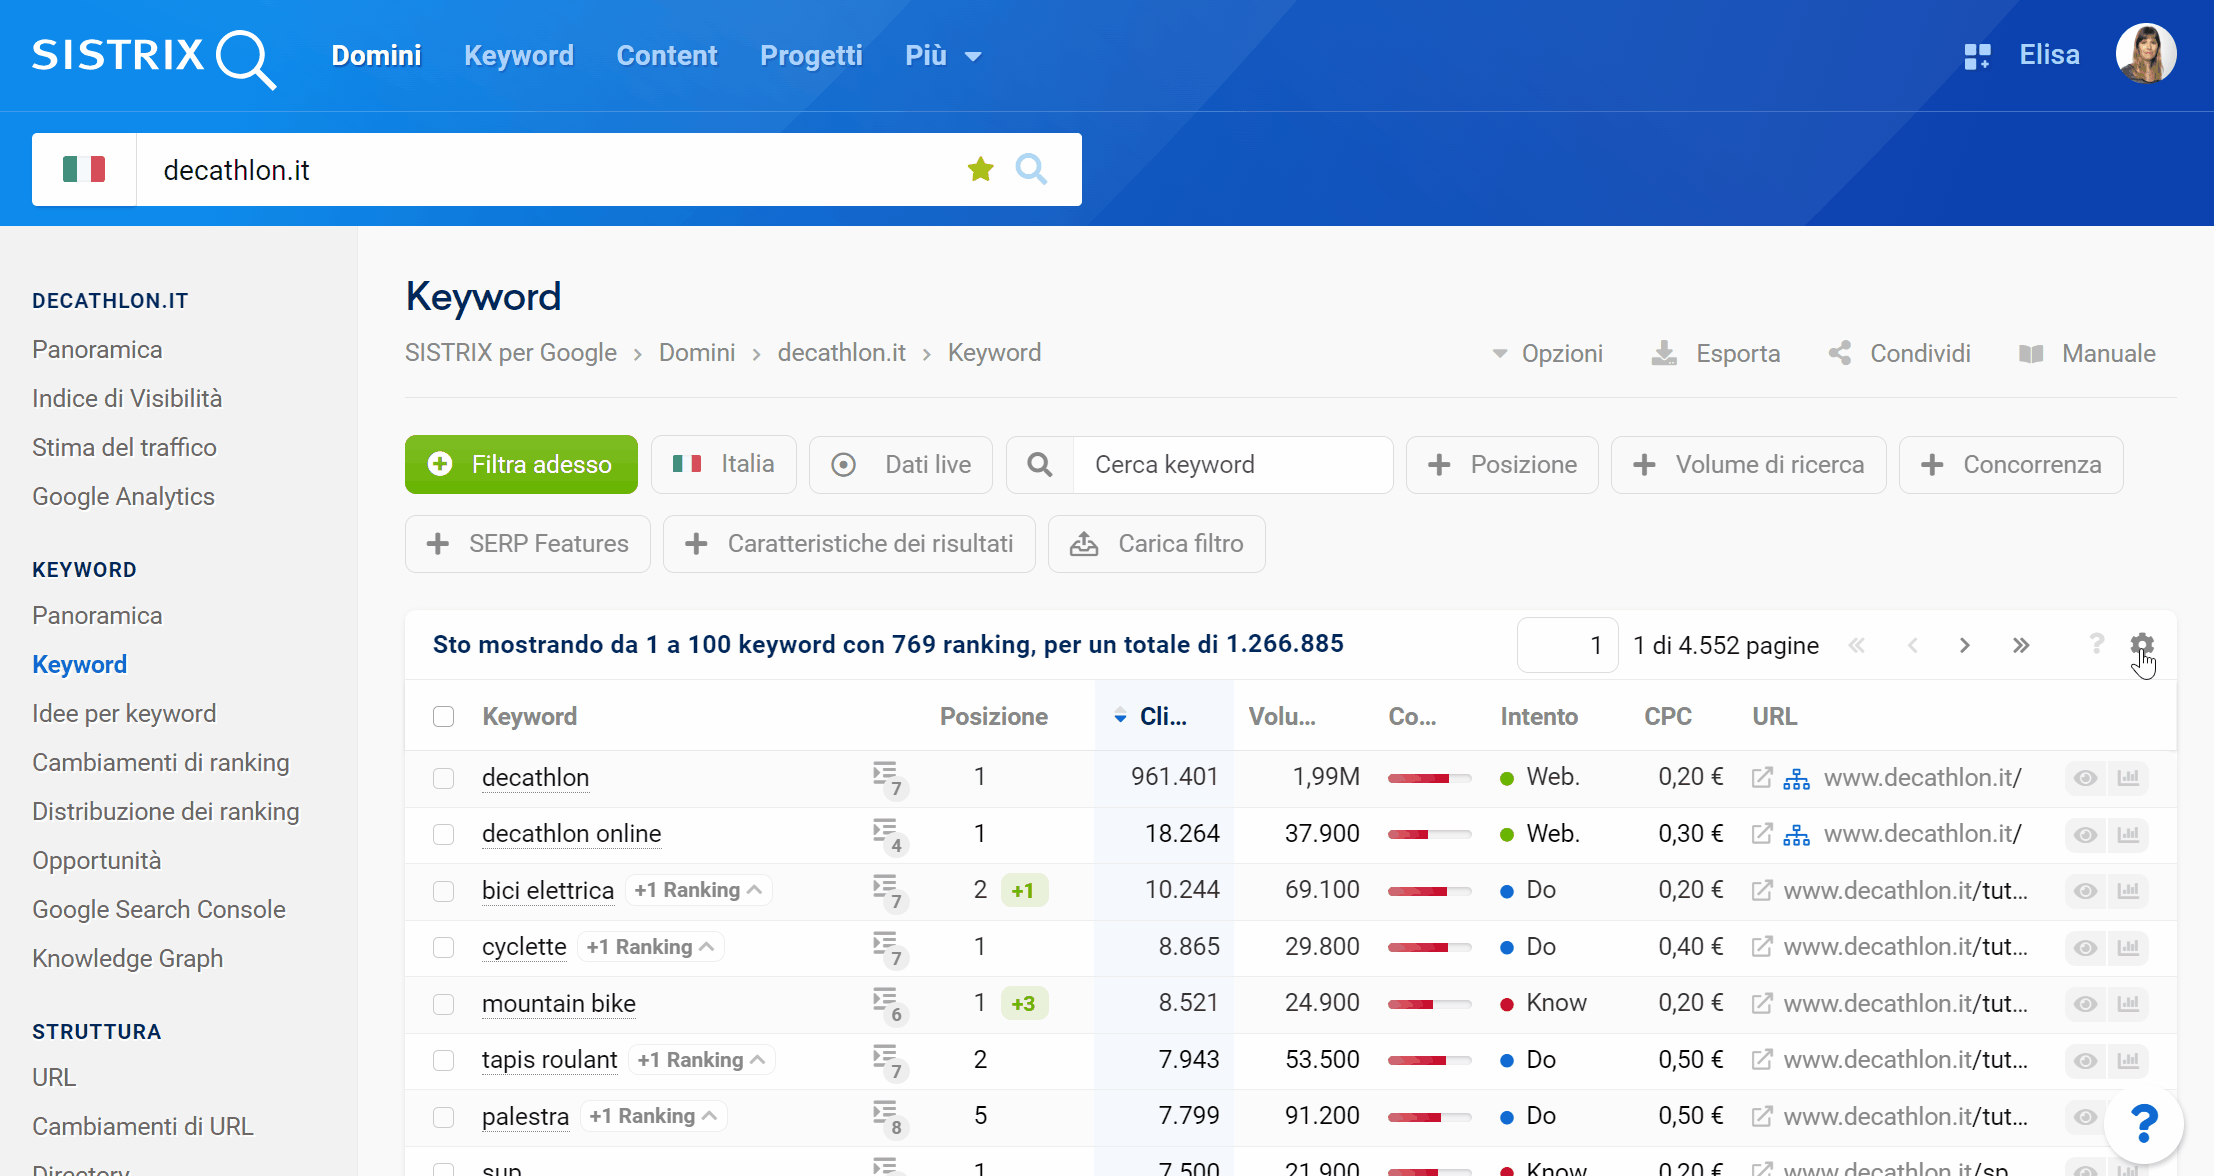2214x1176 pixels.
Task: Click the SISTRIX logo
Action: coord(153,57)
